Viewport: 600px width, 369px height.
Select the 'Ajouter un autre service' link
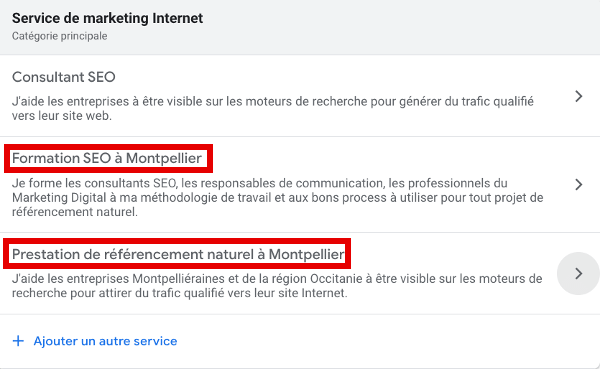pos(105,341)
